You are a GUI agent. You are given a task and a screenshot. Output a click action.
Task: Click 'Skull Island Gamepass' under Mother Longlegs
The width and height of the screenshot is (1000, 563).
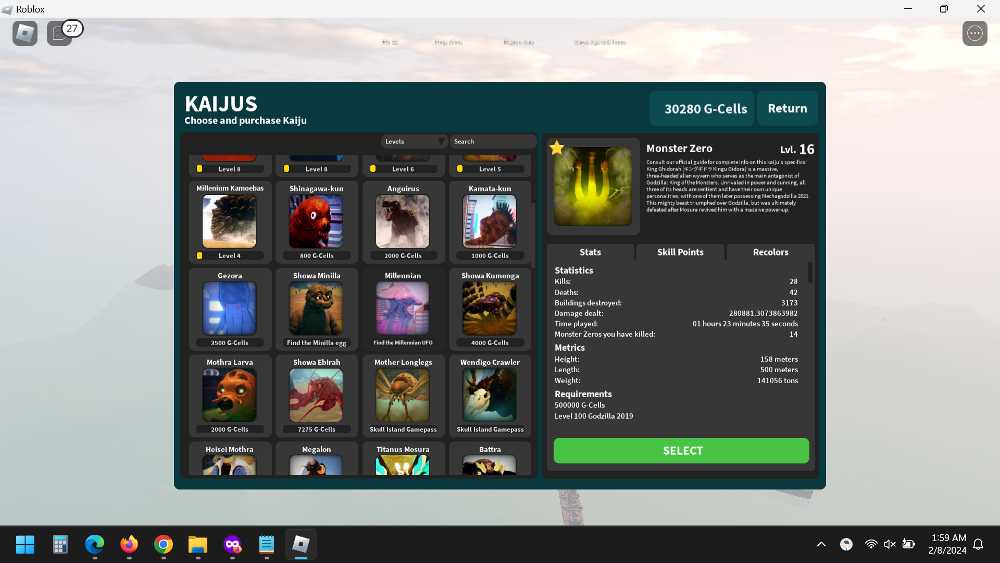click(402, 430)
